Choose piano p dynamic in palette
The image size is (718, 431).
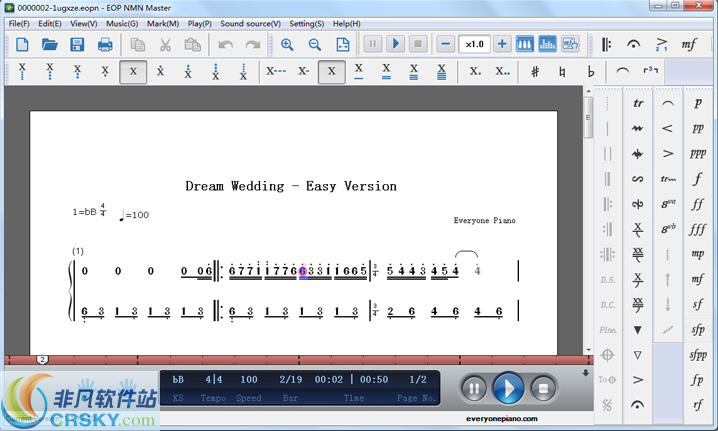(697, 104)
